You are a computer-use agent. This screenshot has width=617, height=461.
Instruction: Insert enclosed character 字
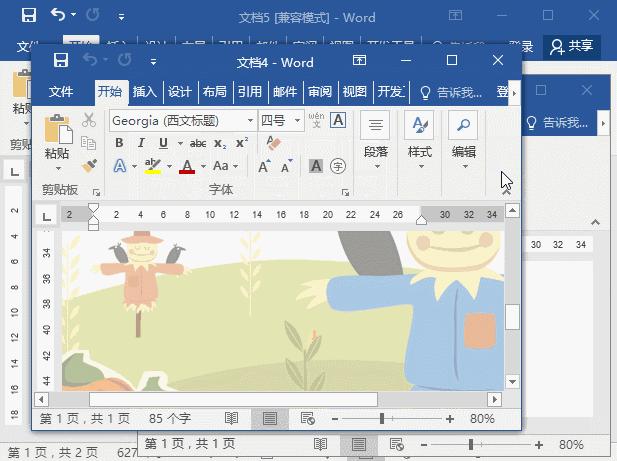coord(338,166)
